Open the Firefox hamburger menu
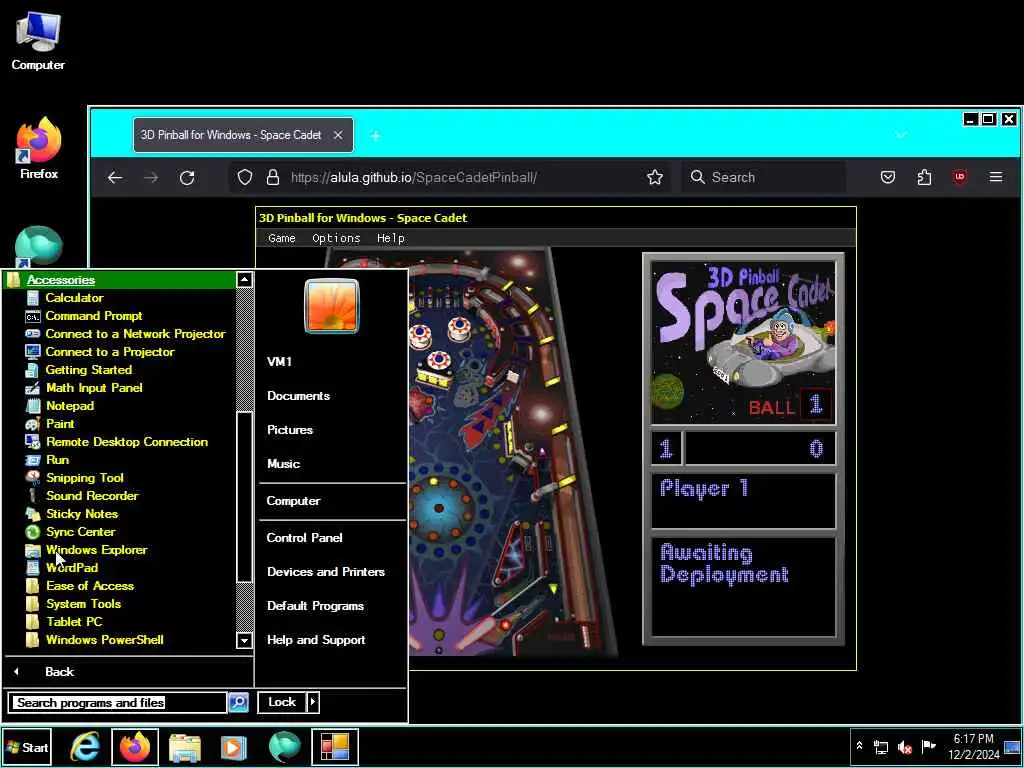This screenshot has width=1024, height=768. pos(995,177)
